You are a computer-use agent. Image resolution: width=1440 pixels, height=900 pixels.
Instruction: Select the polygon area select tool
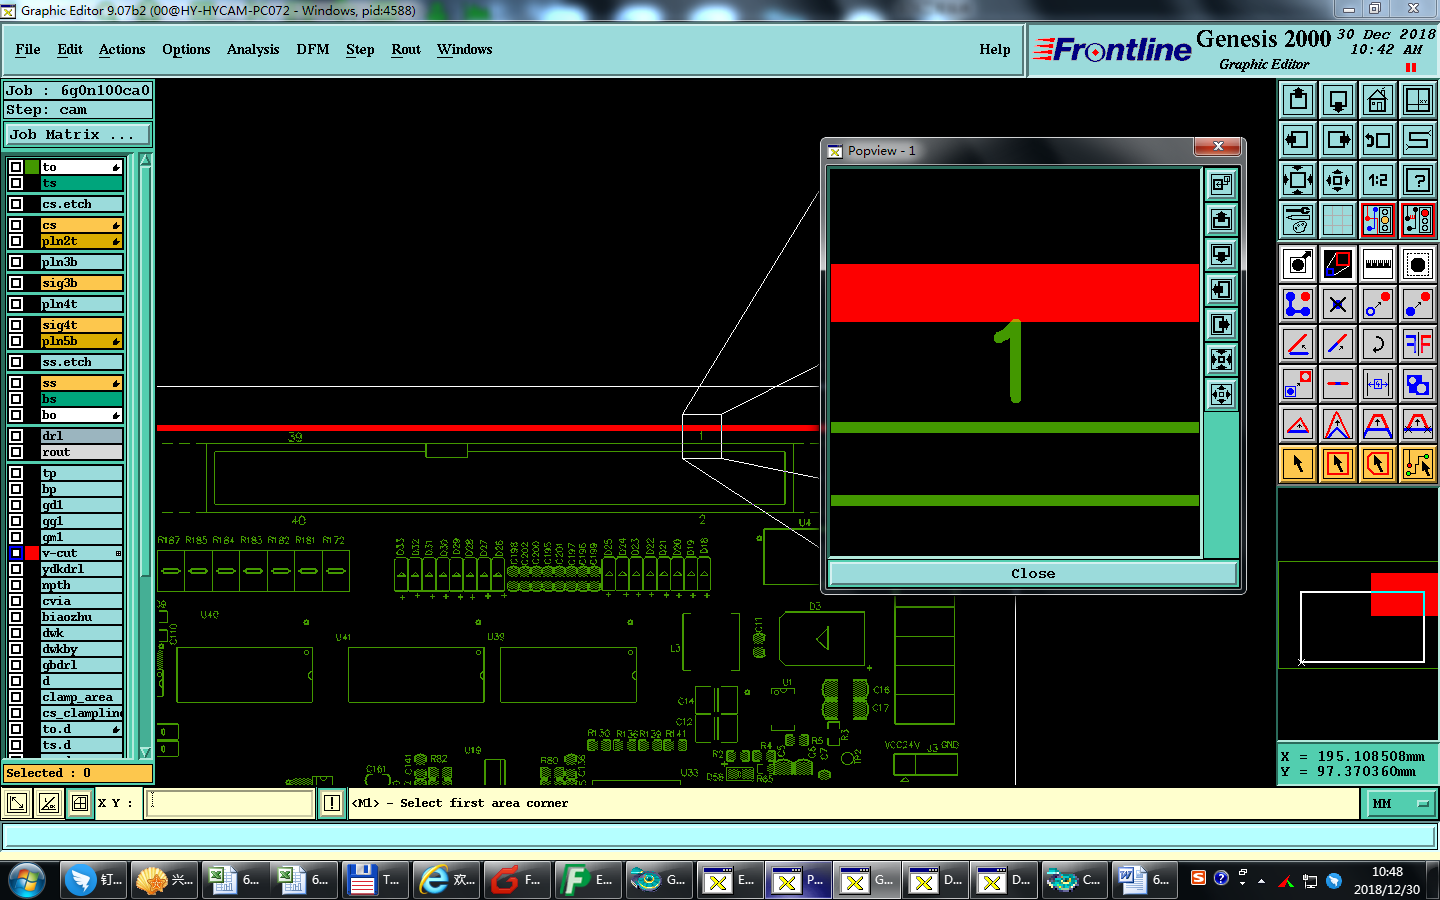1378,464
